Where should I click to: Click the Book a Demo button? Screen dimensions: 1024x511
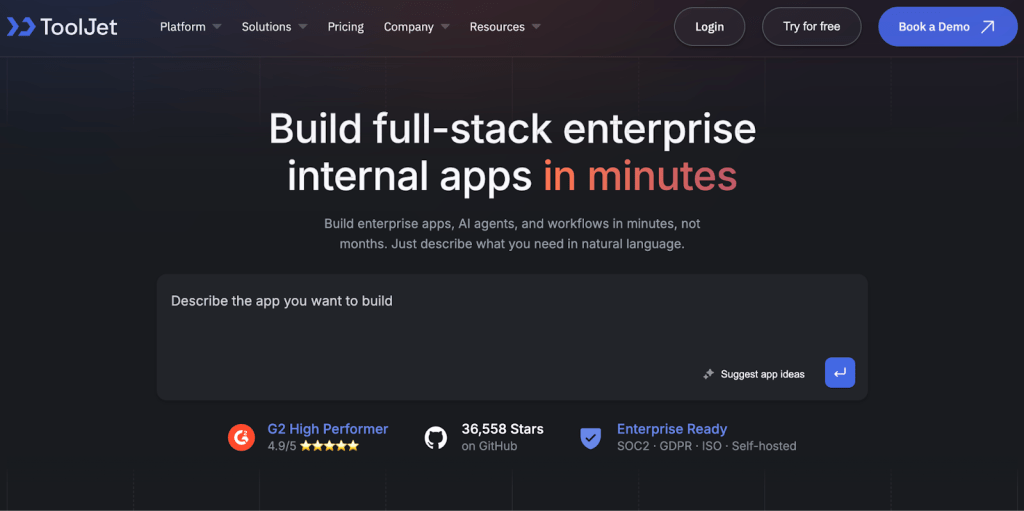pyautogui.click(x=948, y=27)
